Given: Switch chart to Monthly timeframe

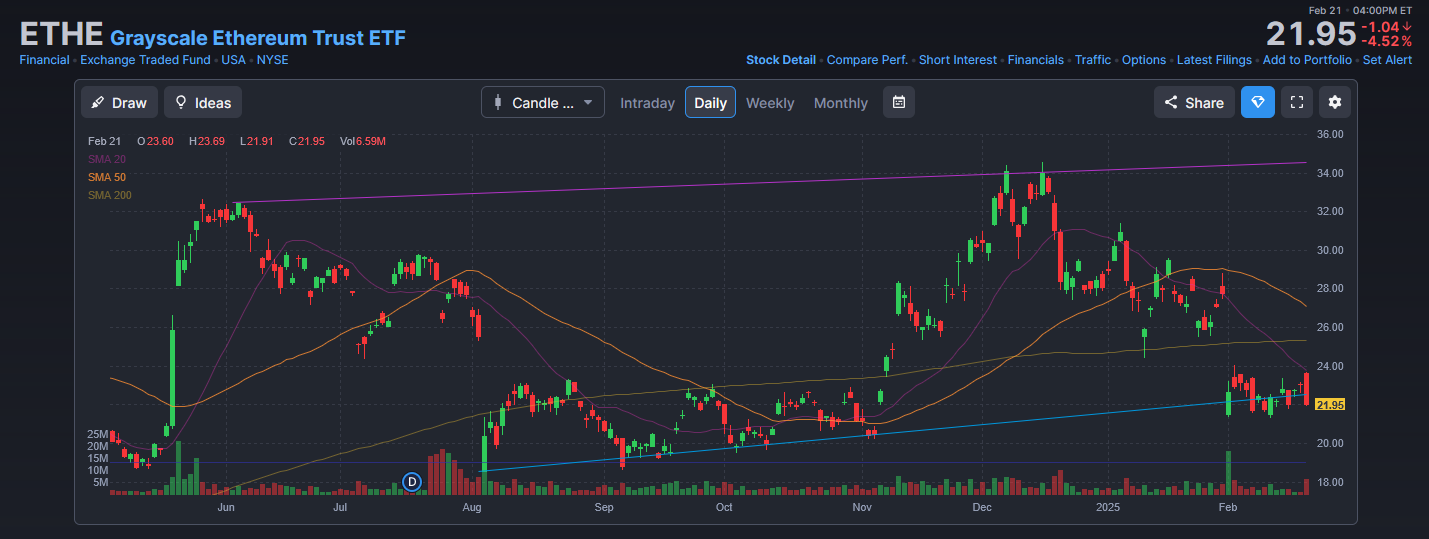Looking at the screenshot, I should (x=840, y=103).
